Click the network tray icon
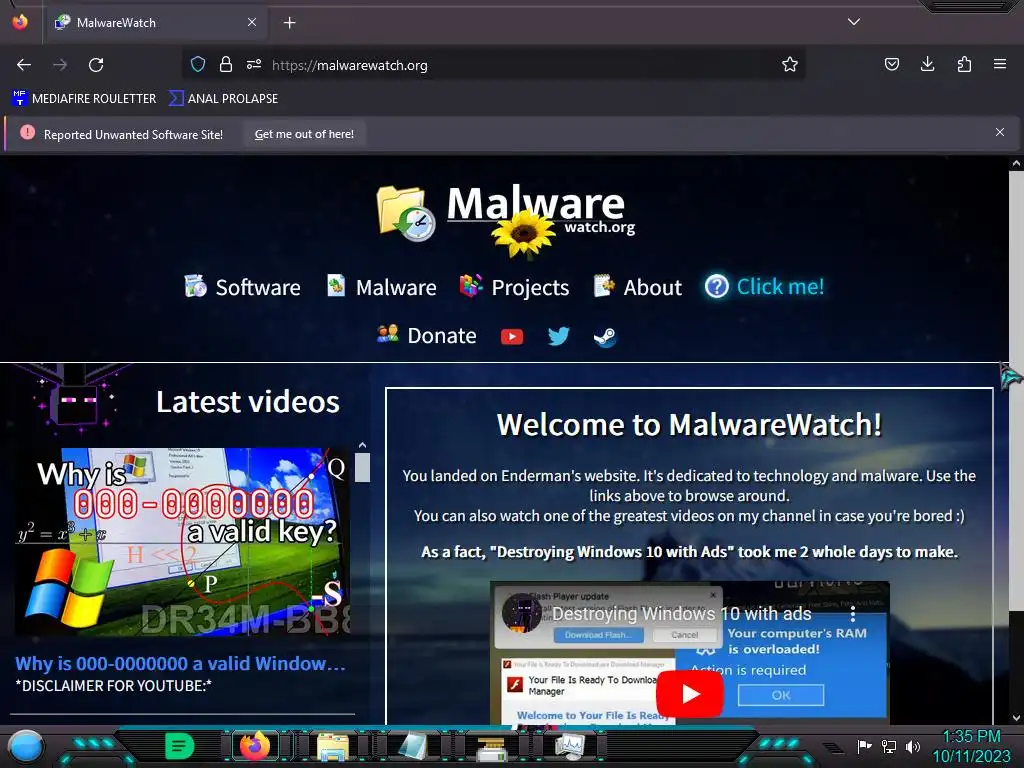The image size is (1024, 768). [x=888, y=746]
